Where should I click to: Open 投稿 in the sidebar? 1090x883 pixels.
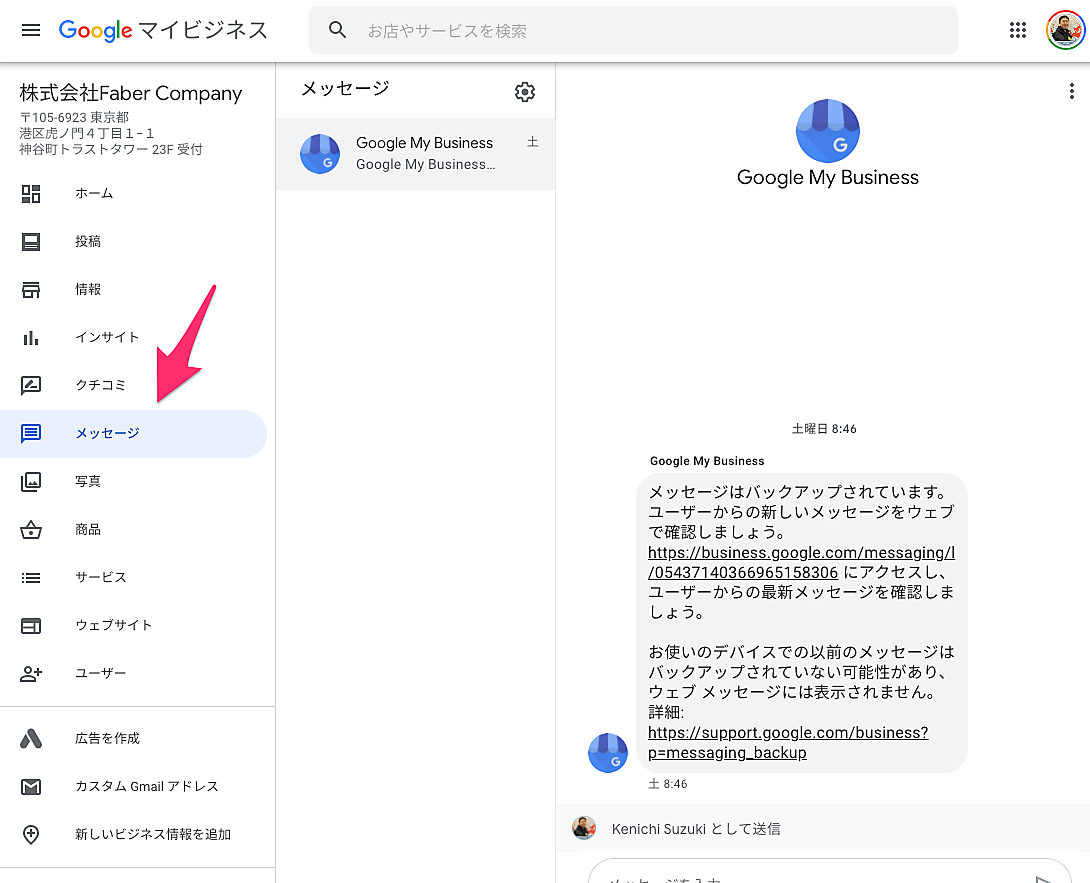coord(133,241)
